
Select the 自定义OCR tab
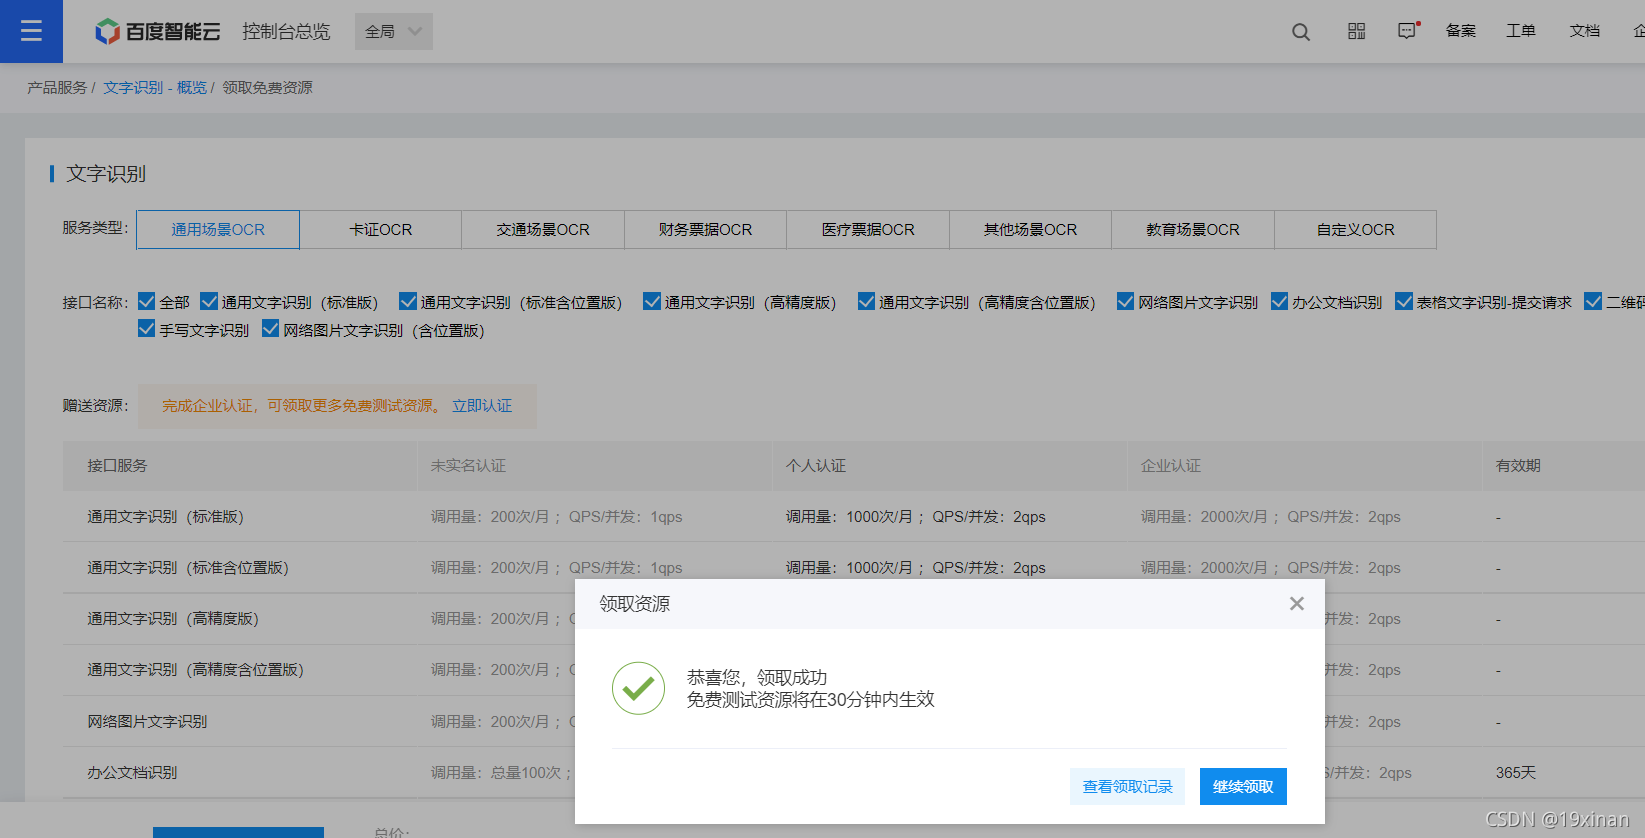tap(1355, 230)
